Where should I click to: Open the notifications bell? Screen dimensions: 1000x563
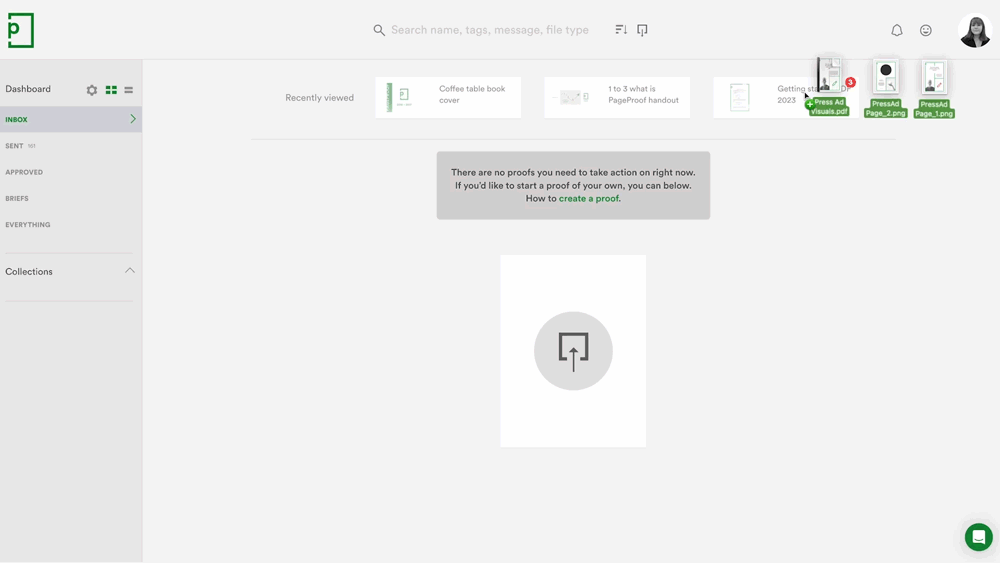pyautogui.click(x=897, y=30)
